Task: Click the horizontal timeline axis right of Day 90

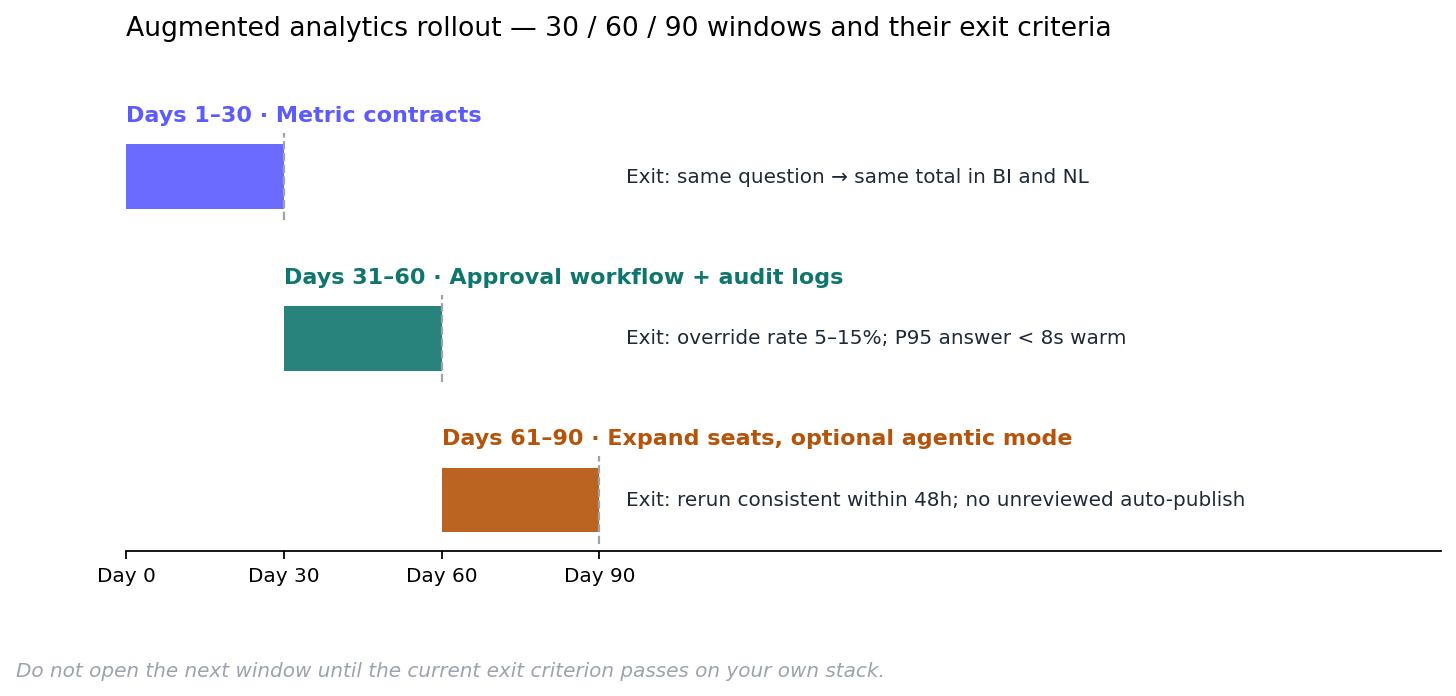Action: point(1020,551)
